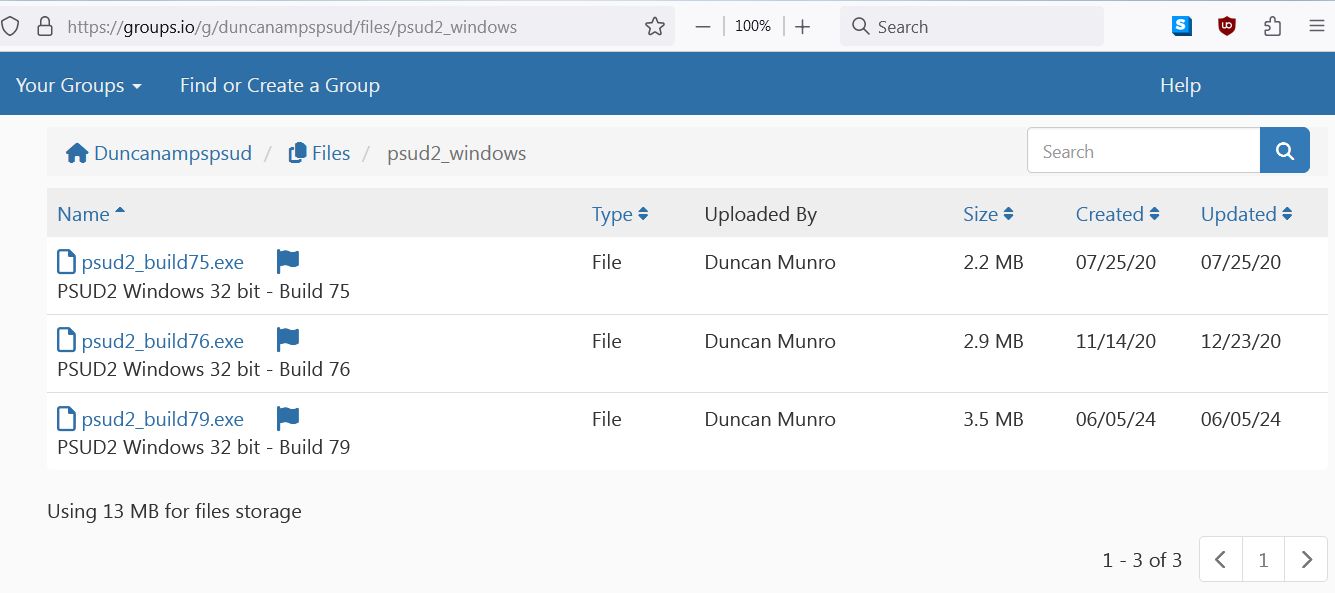Image resolution: width=1335 pixels, height=593 pixels.
Task: Zoom in with the plus icon
Action: (802, 27)
